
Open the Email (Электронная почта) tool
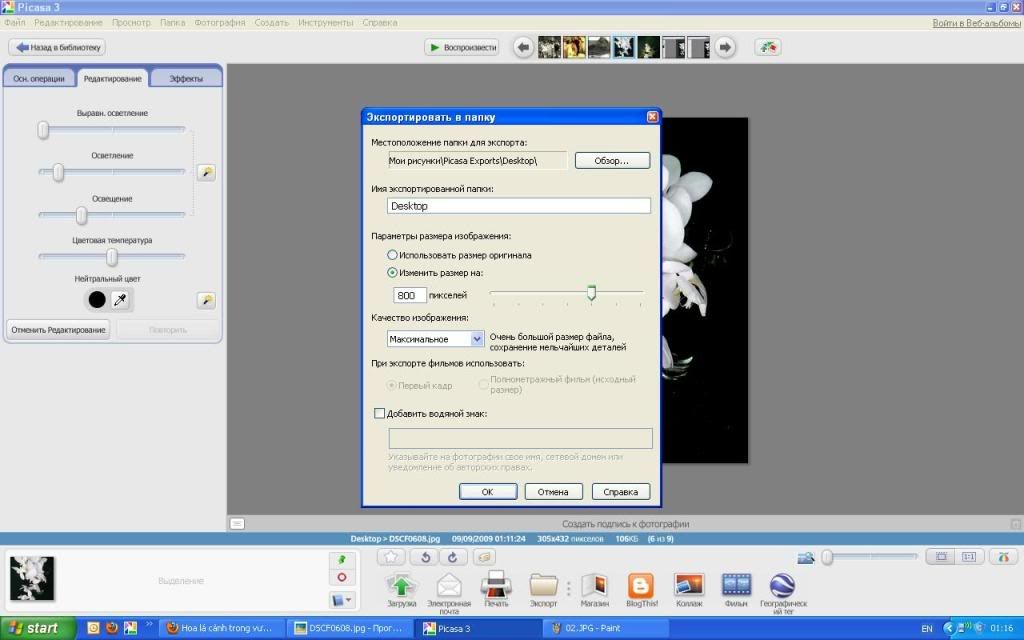(449, 585)
